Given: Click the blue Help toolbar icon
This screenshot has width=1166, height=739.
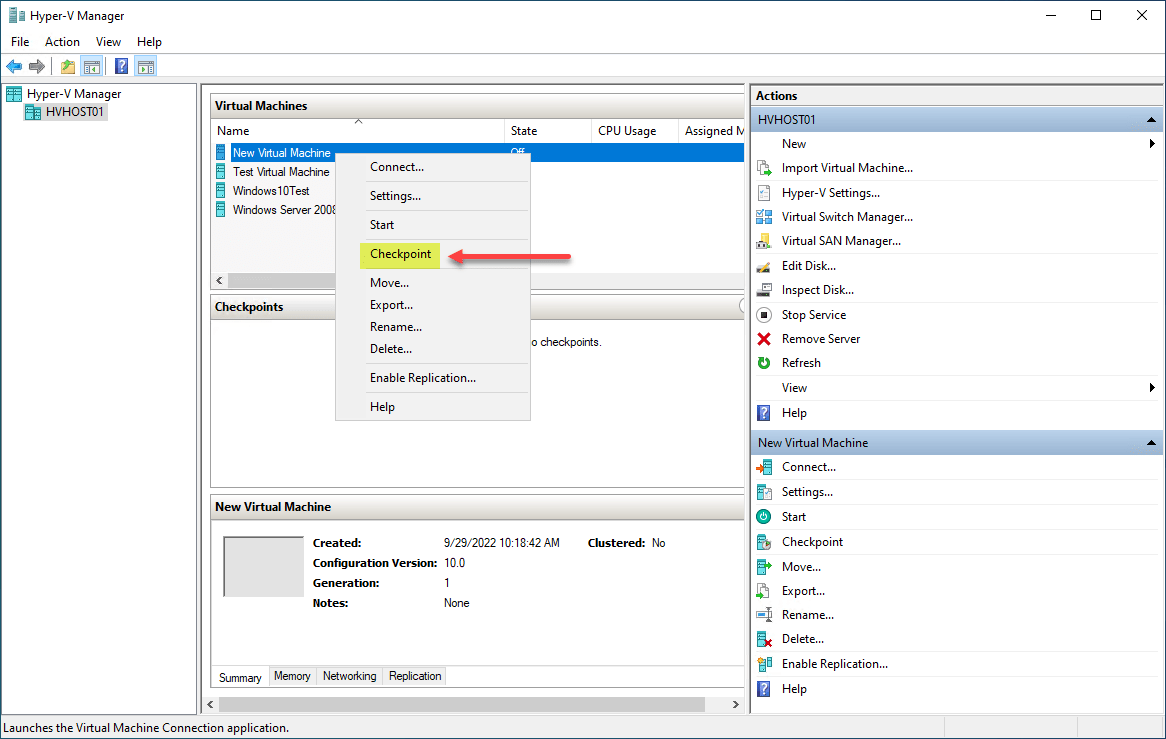Looking at the screenshot, I should 121,67.
